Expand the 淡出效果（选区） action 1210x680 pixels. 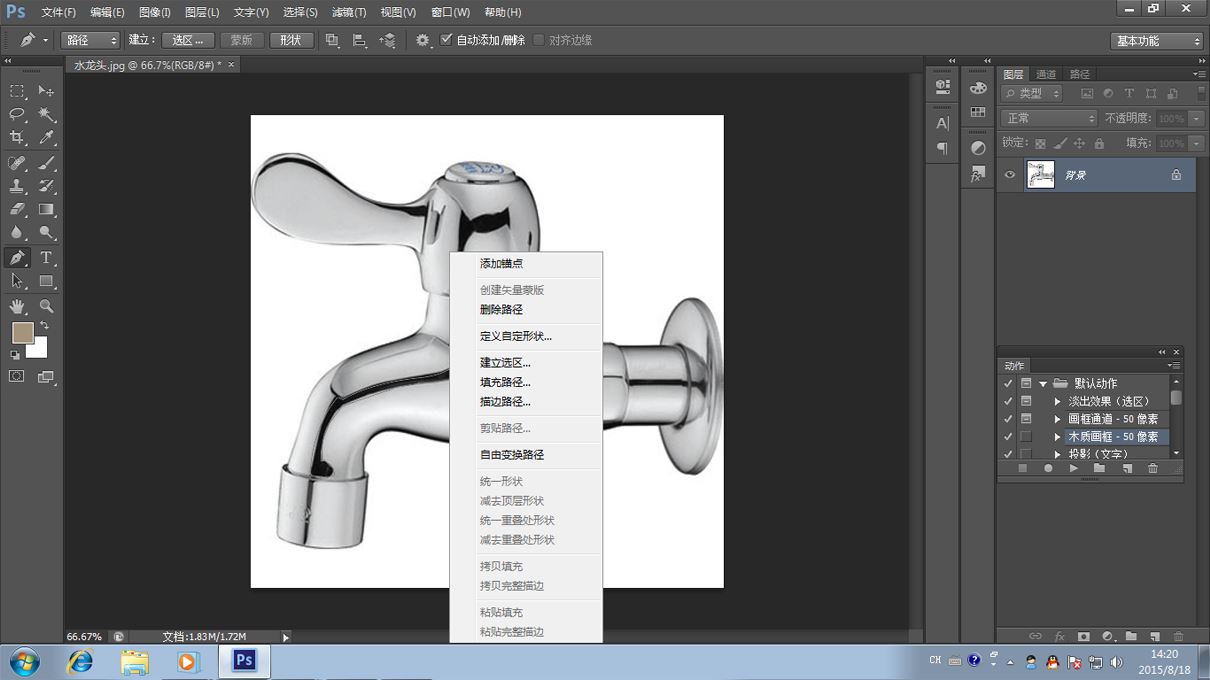pyautogui.click(x=1057, y=401)
